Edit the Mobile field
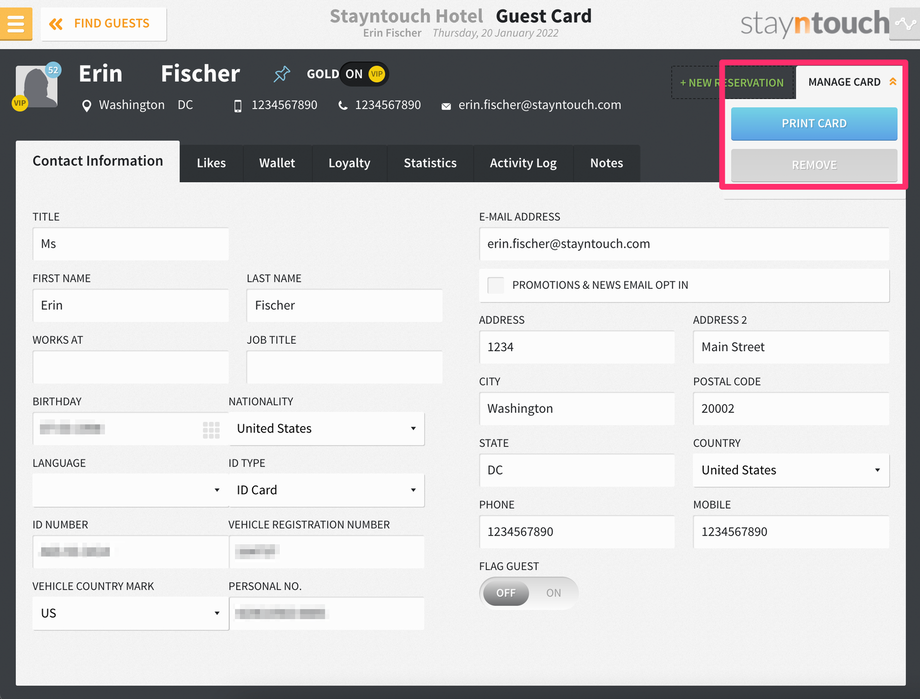 791,532
